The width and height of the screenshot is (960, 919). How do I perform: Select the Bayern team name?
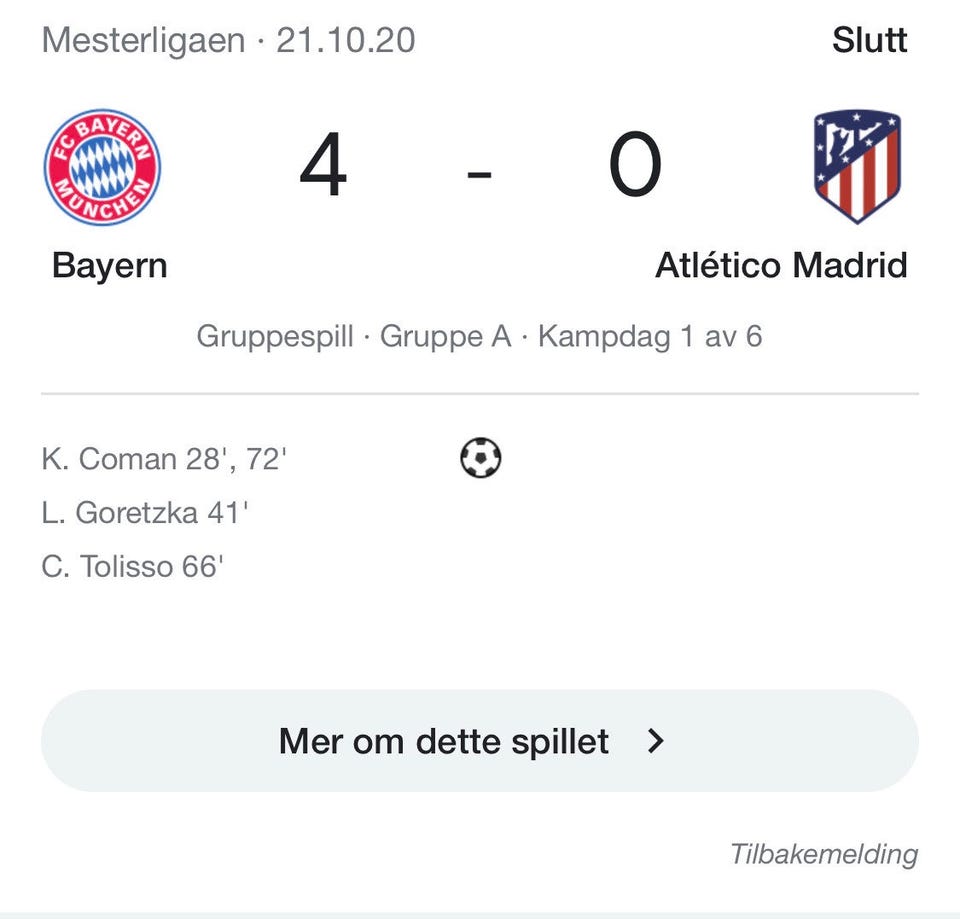[110, 265]
